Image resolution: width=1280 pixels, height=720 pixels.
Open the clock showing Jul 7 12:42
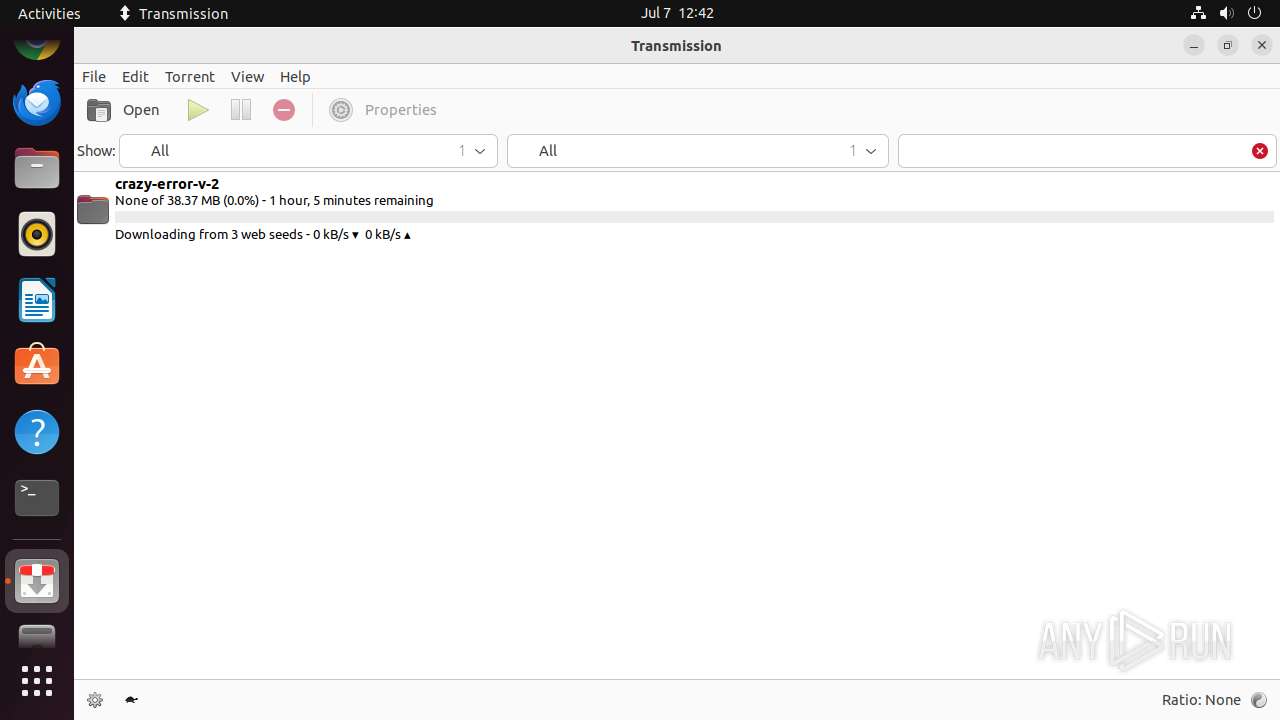pyautogui.click(x=677, y=13)
